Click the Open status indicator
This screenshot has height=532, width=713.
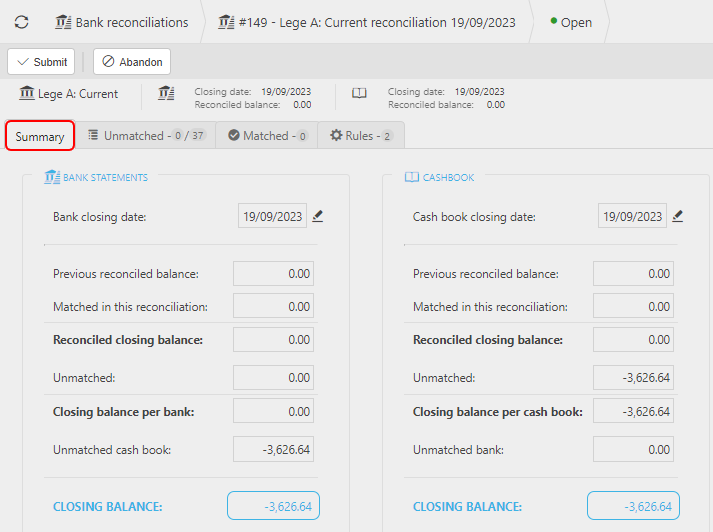[572, 22]
